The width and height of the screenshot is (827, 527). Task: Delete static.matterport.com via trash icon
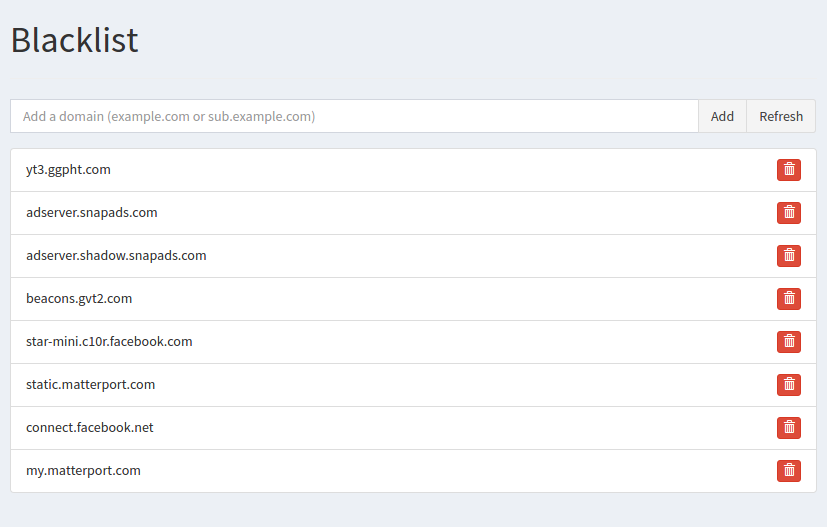tap(788, 385)
